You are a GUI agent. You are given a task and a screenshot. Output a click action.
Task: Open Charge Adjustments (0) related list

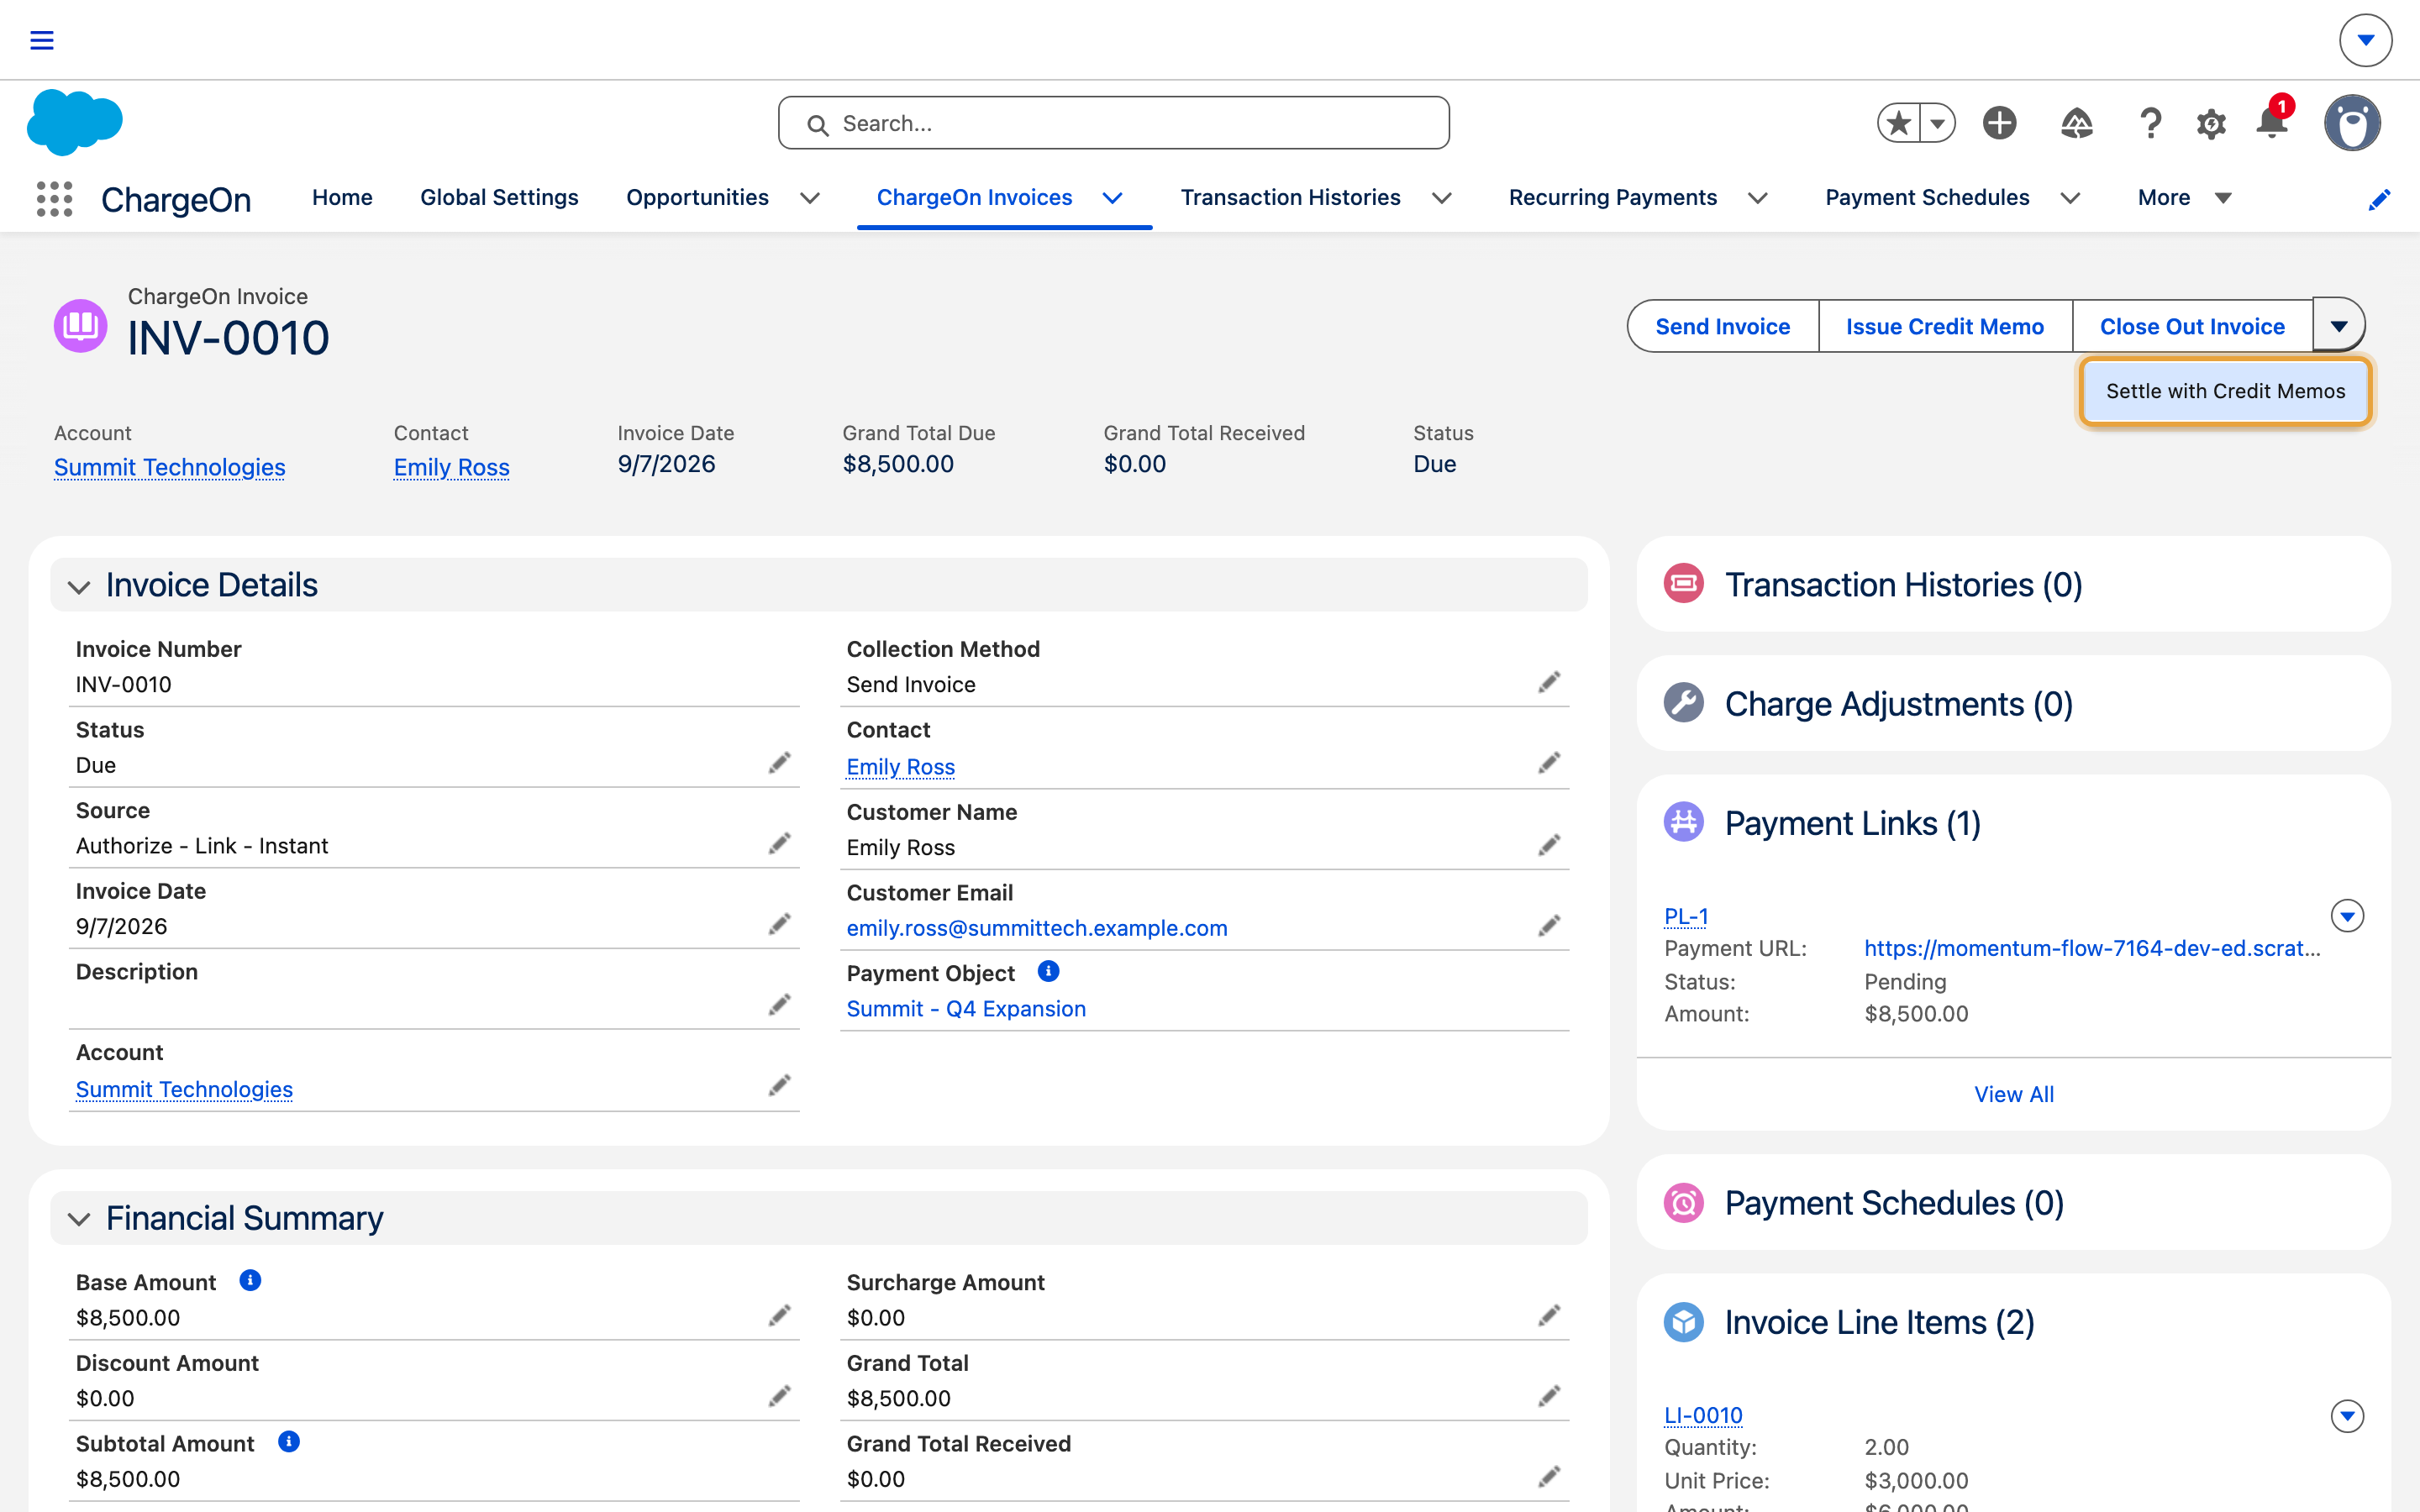click(x=1898, y=704)
